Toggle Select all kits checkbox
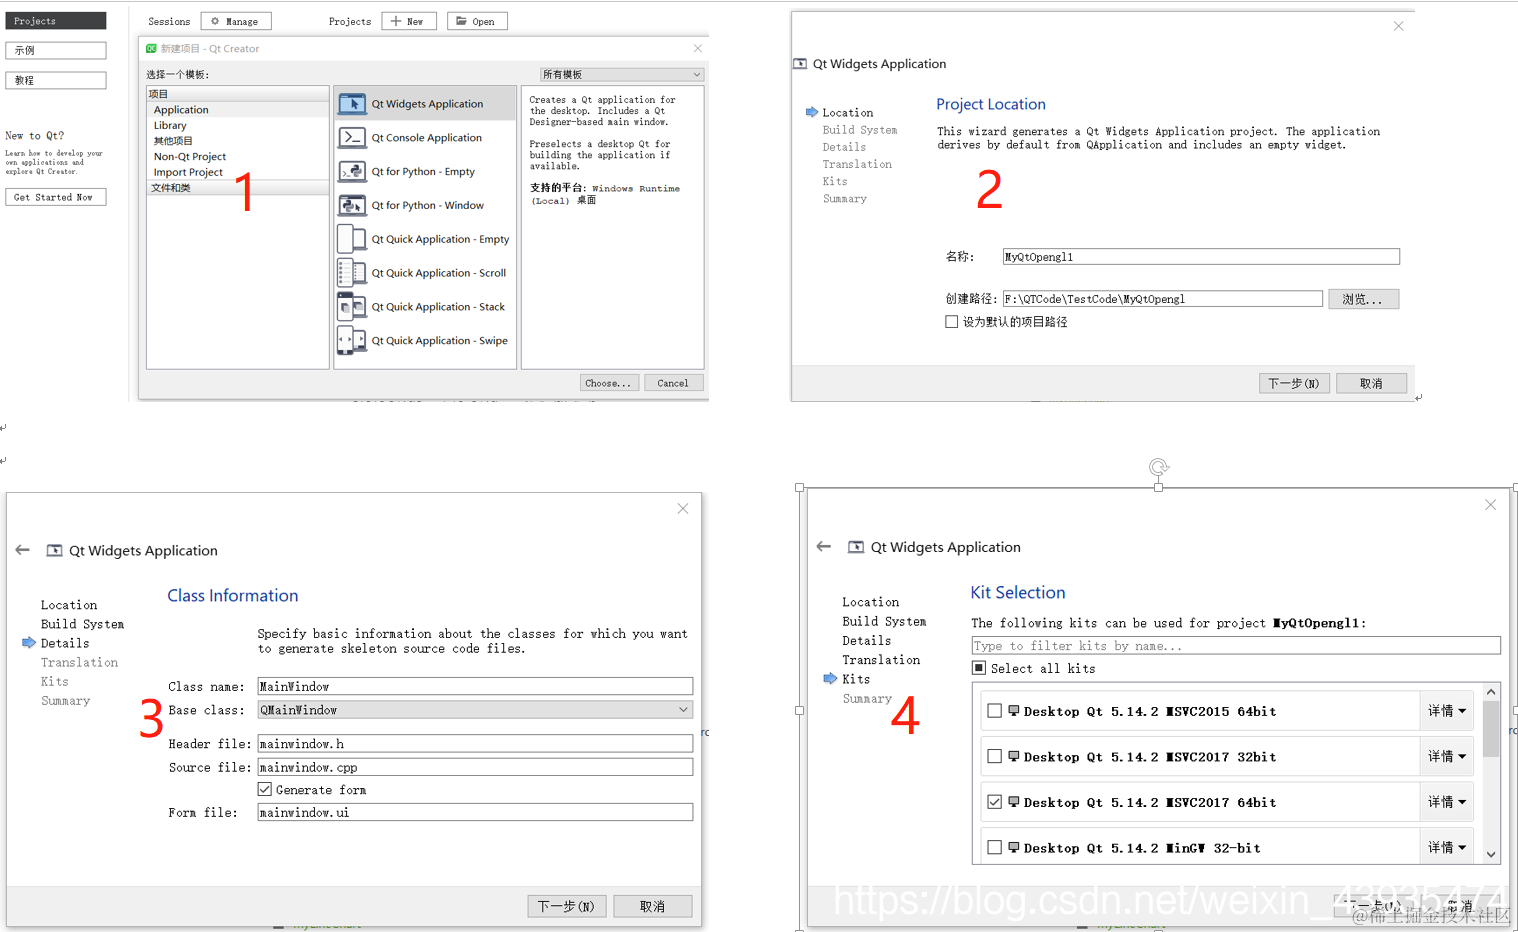Screen dimensions: 1518x932 [979, 668]
